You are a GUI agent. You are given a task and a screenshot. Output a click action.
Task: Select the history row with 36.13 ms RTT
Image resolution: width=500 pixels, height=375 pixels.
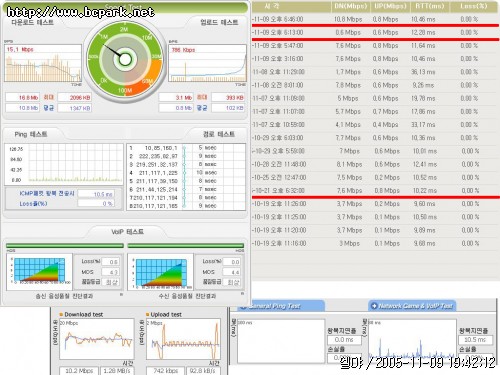(x=376, y=72)
